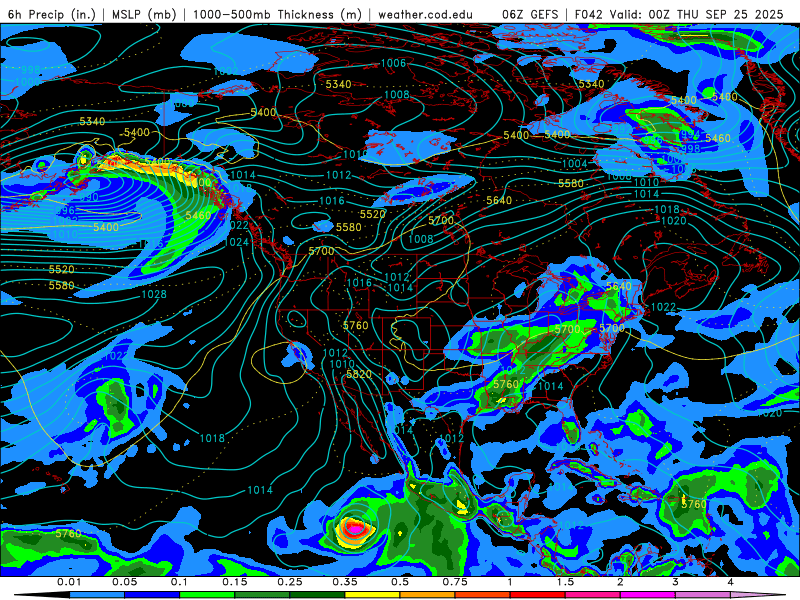Click the 1028 isobar contour label
The width and height of the screenshot is (800, 600).
tap(154, 294)
